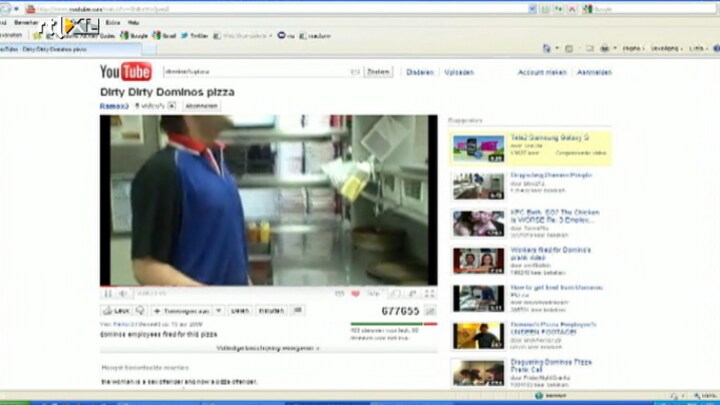Click the Insluiten embed button
720x405 pixels.
[x=271, y=311]
